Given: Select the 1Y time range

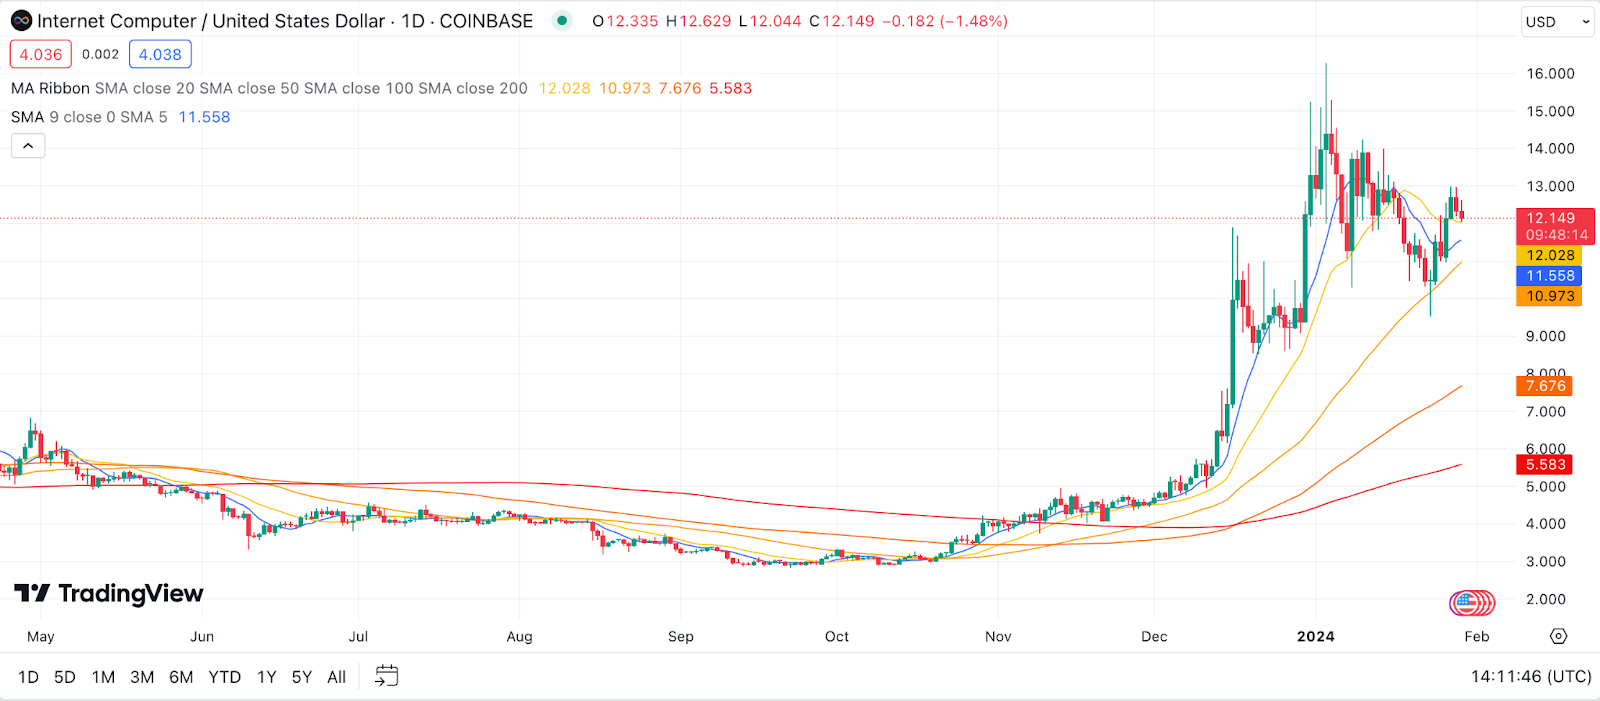Looking at the screenshot, I should pos(266,677).
